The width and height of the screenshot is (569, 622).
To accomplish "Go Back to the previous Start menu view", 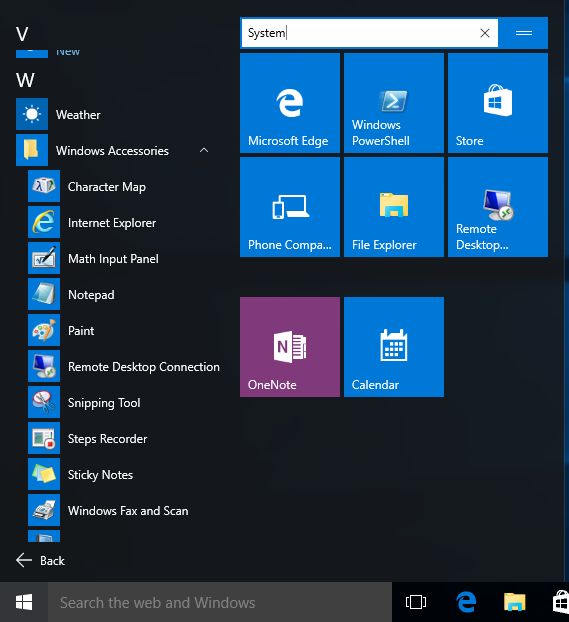I will click(40, 560).
